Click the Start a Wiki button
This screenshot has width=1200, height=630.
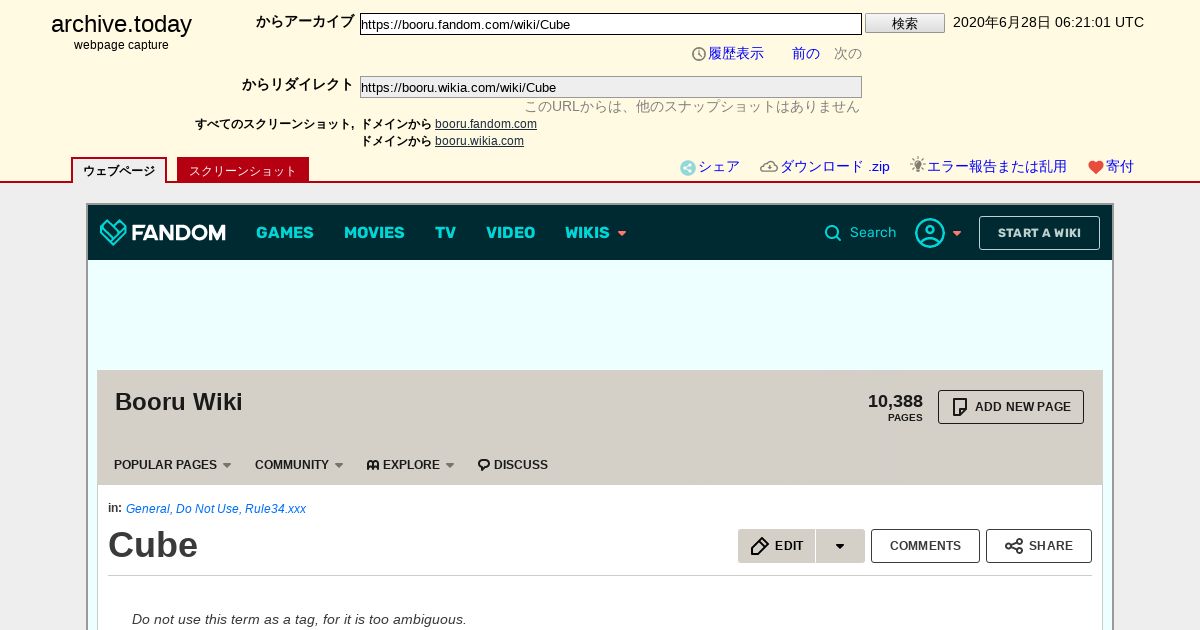[1039, 233]
